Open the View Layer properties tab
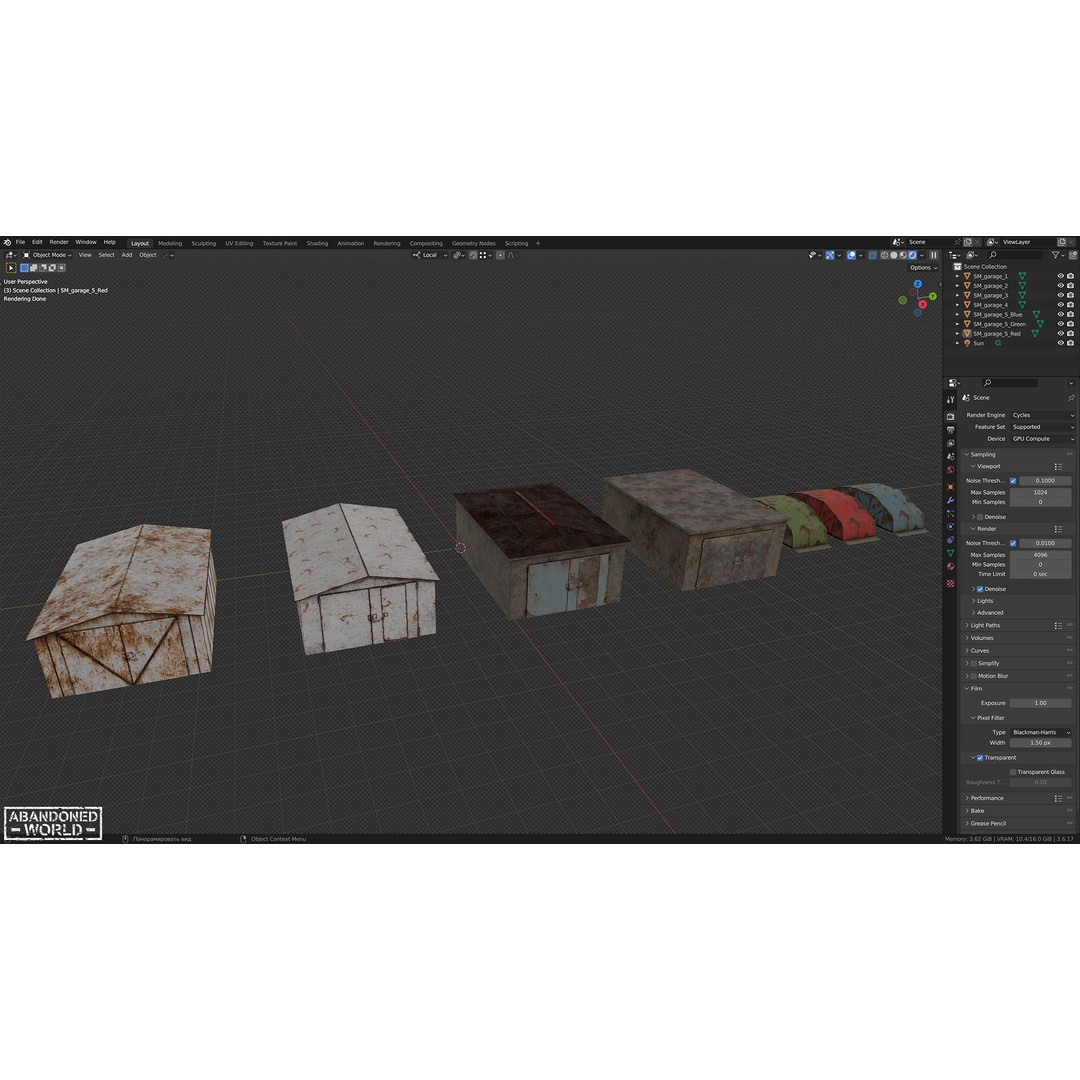1080x1080 pixels. (951, 444)
